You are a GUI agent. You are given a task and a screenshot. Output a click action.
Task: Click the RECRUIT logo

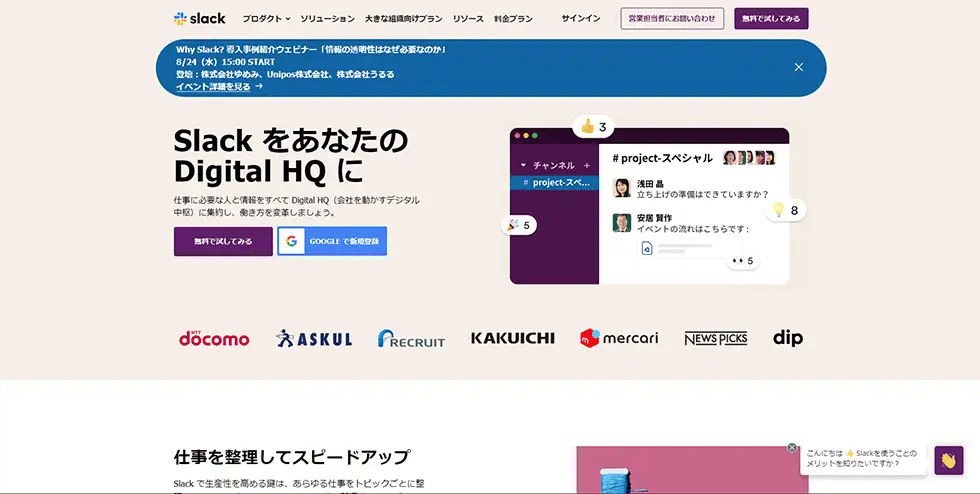click(x=411, y=339)
